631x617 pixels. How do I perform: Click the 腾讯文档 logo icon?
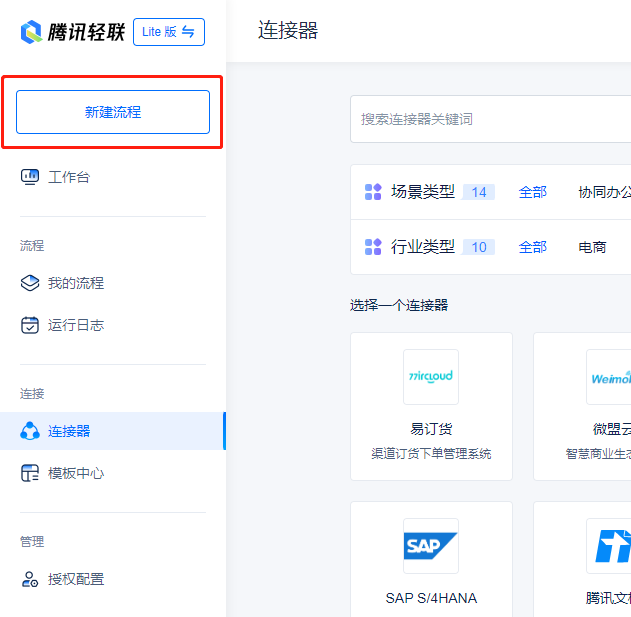pyautogui.click(x=608, y=546)
